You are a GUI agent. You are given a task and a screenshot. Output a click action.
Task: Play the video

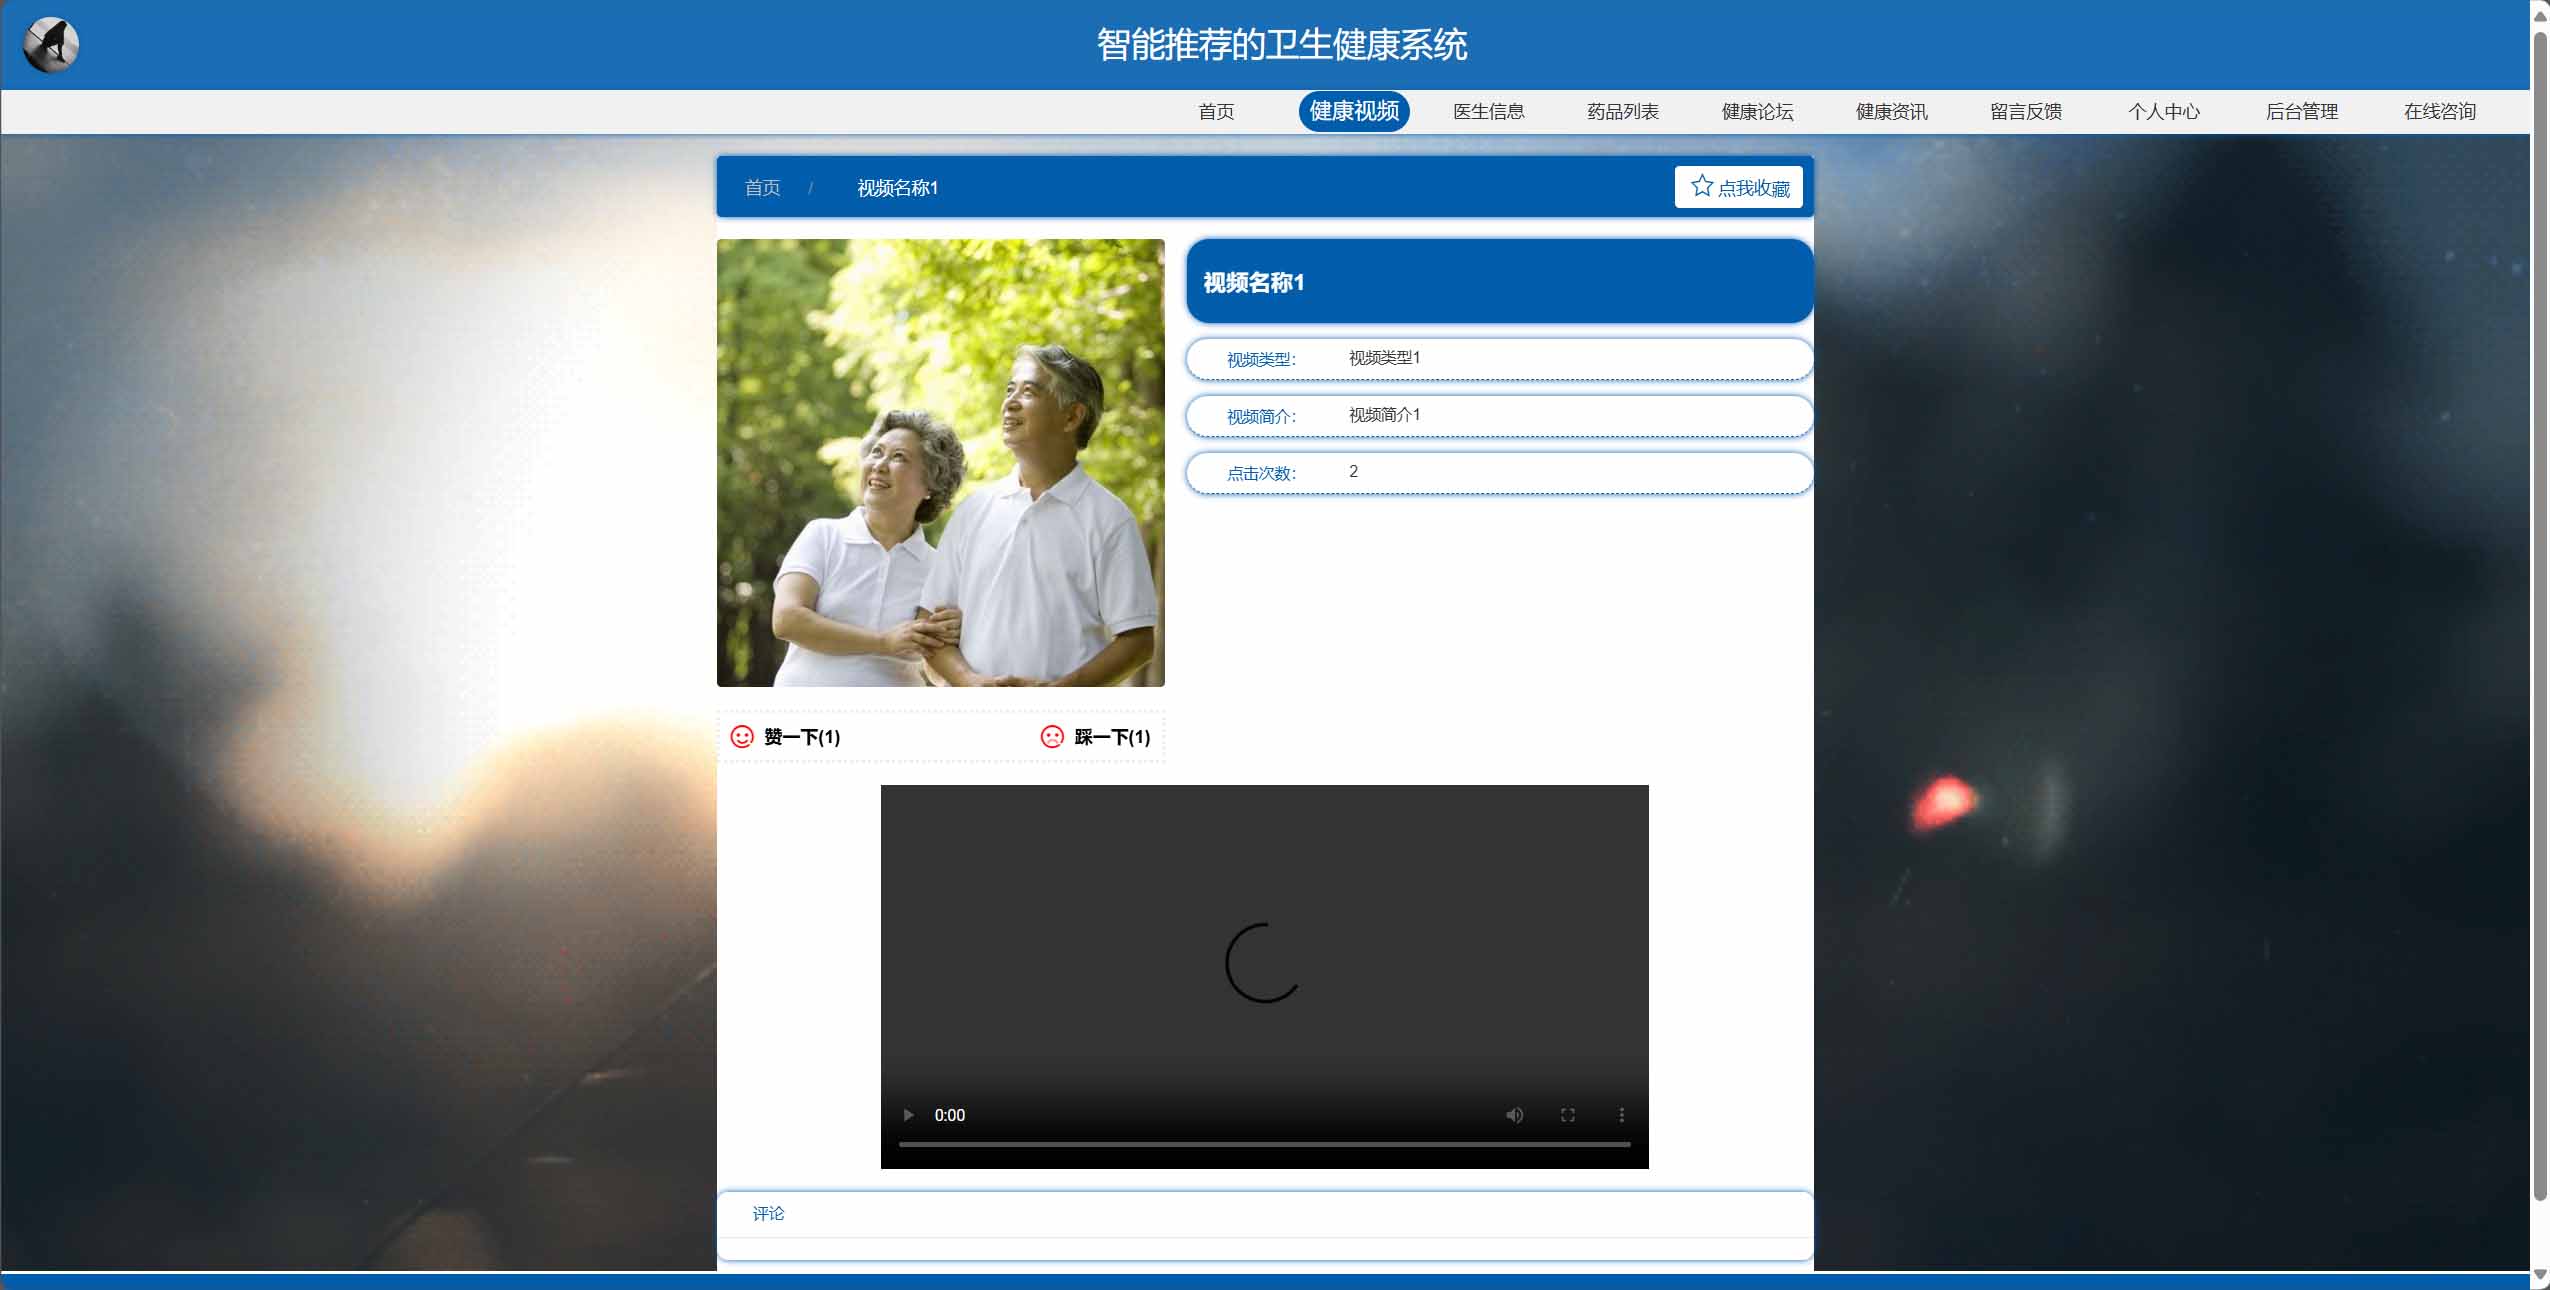click(x=908, y=1115)
